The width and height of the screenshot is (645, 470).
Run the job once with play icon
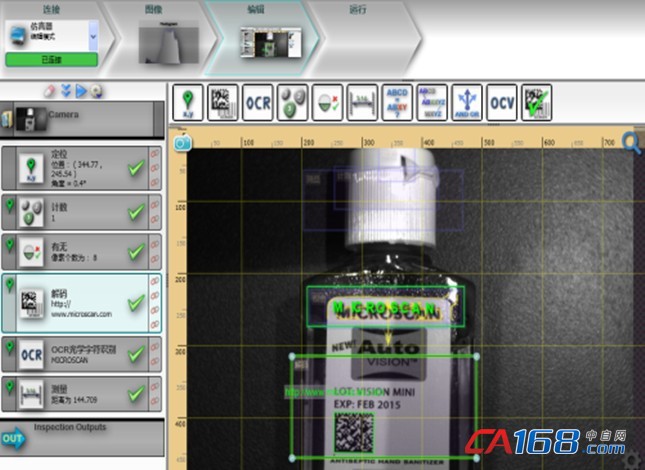click(x=81, y=91)
